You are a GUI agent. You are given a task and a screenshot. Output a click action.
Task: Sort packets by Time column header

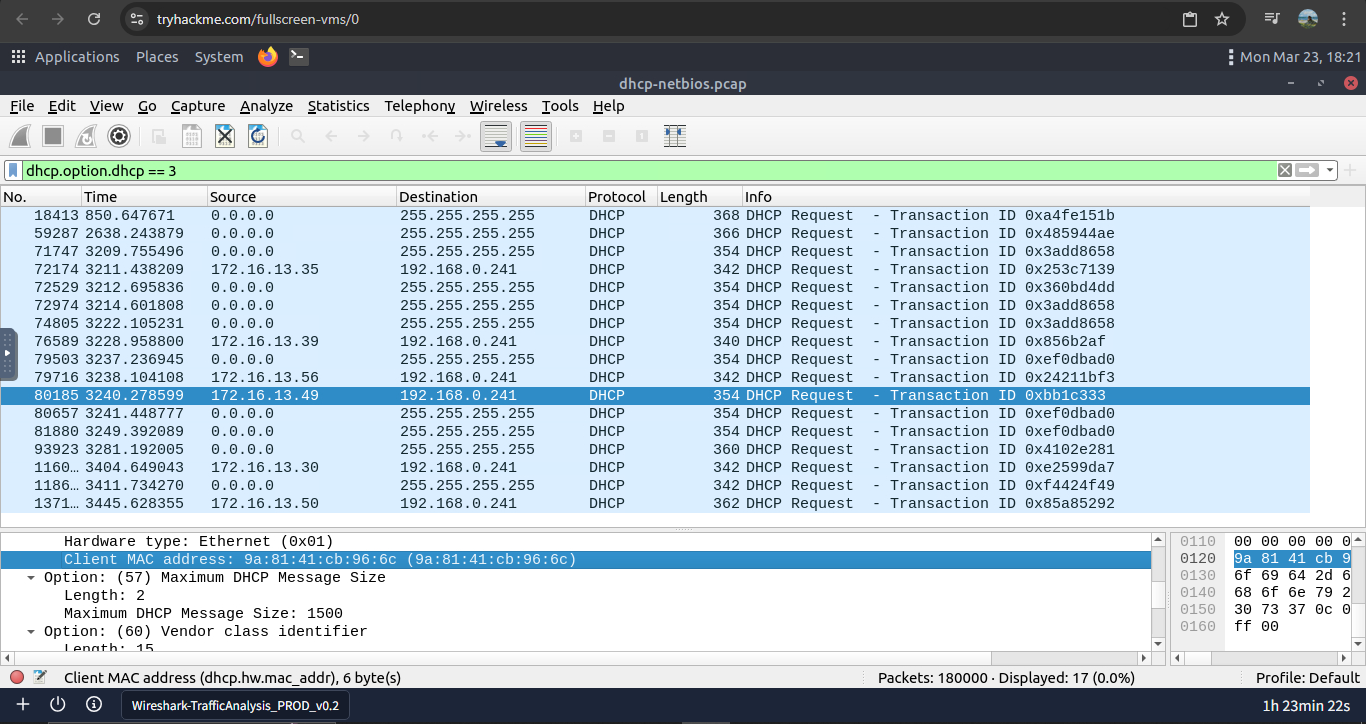(144, 197)
